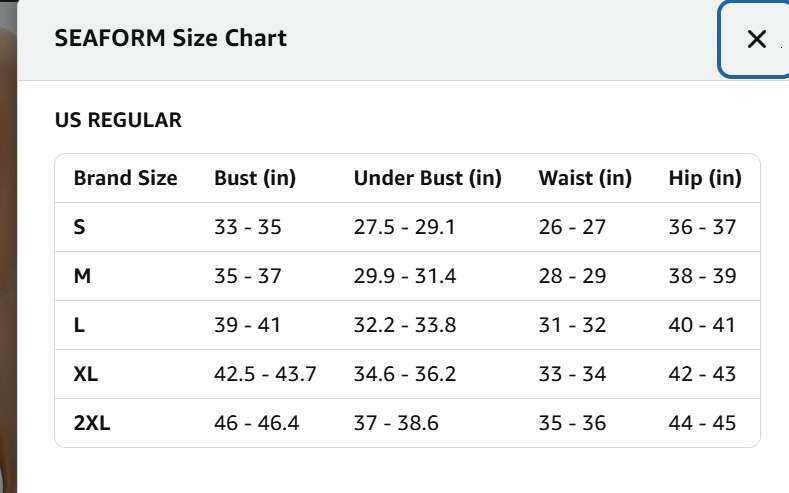Click waist value 28 - 29
This screenshot has width=789, height=493.
point(572,276)
